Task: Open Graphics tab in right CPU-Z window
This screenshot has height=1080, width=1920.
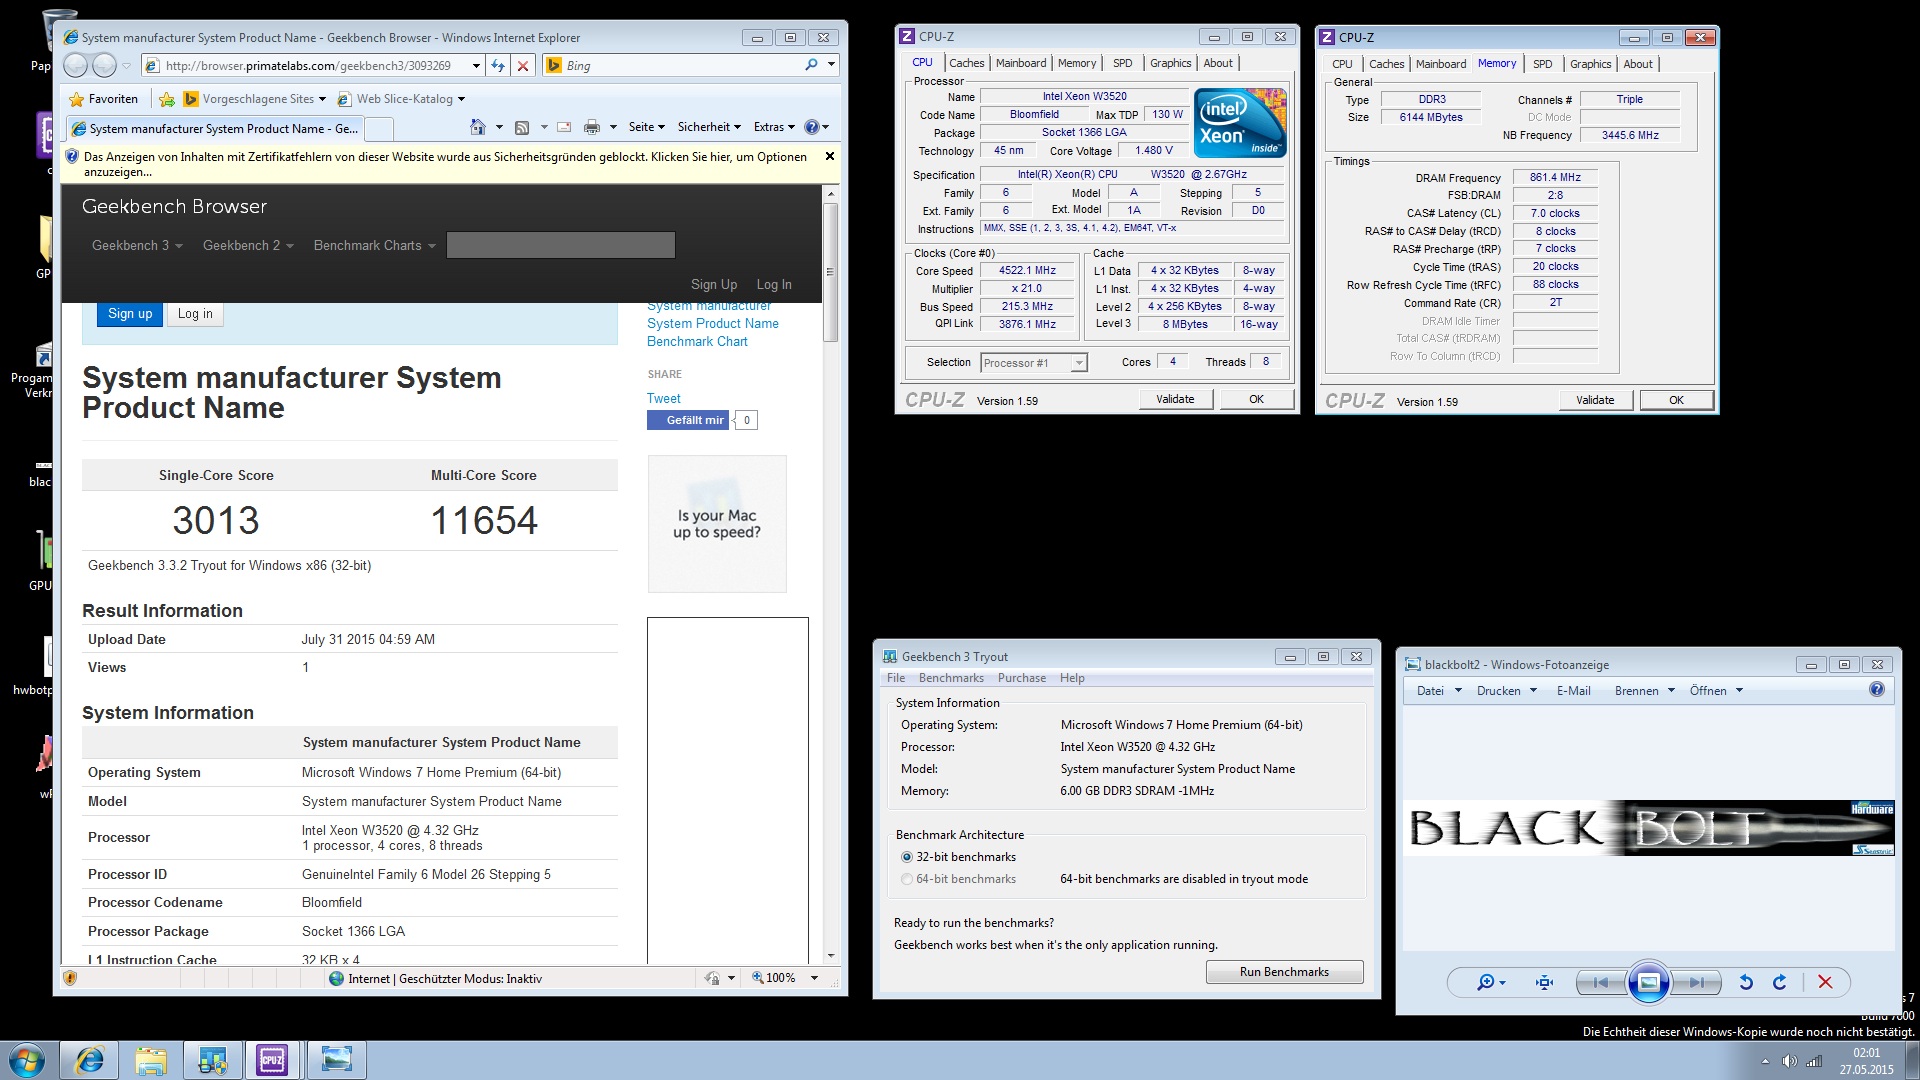Action: point(1590,64)
